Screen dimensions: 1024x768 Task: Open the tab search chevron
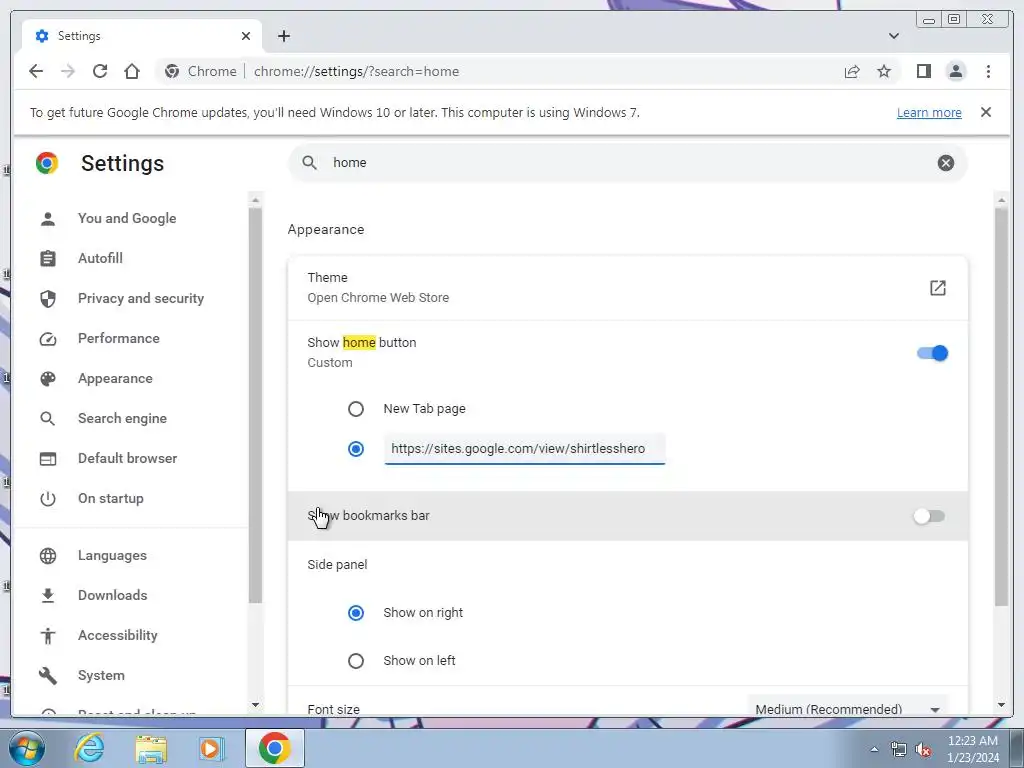click(x=893, y=36)
